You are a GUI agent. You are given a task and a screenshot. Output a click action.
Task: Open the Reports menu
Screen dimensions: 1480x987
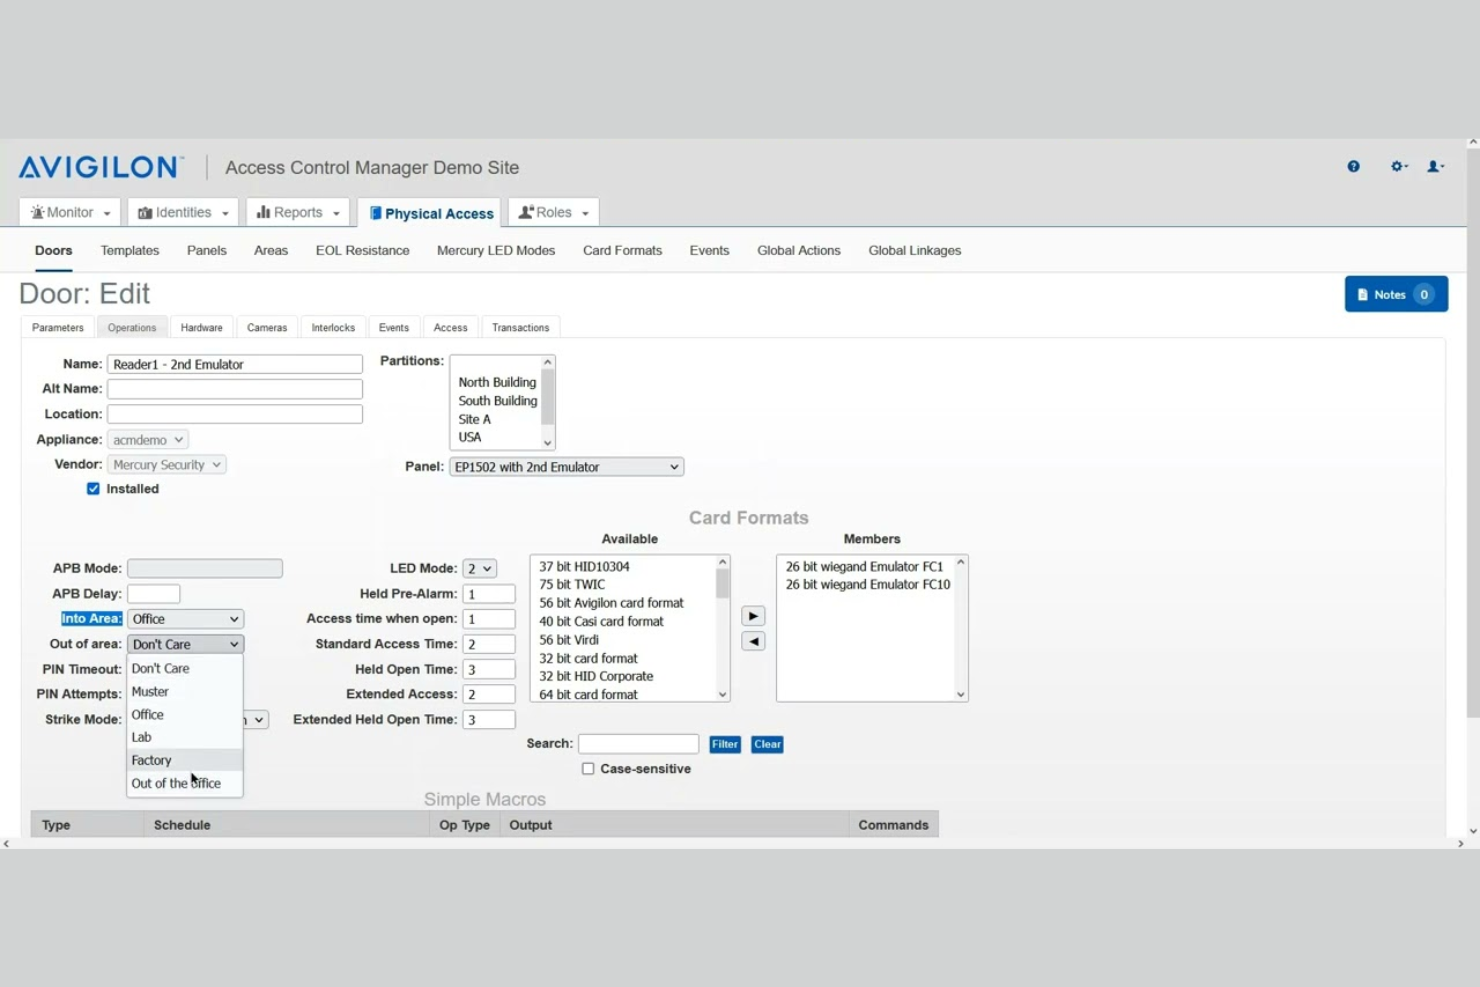coord(298,212)
